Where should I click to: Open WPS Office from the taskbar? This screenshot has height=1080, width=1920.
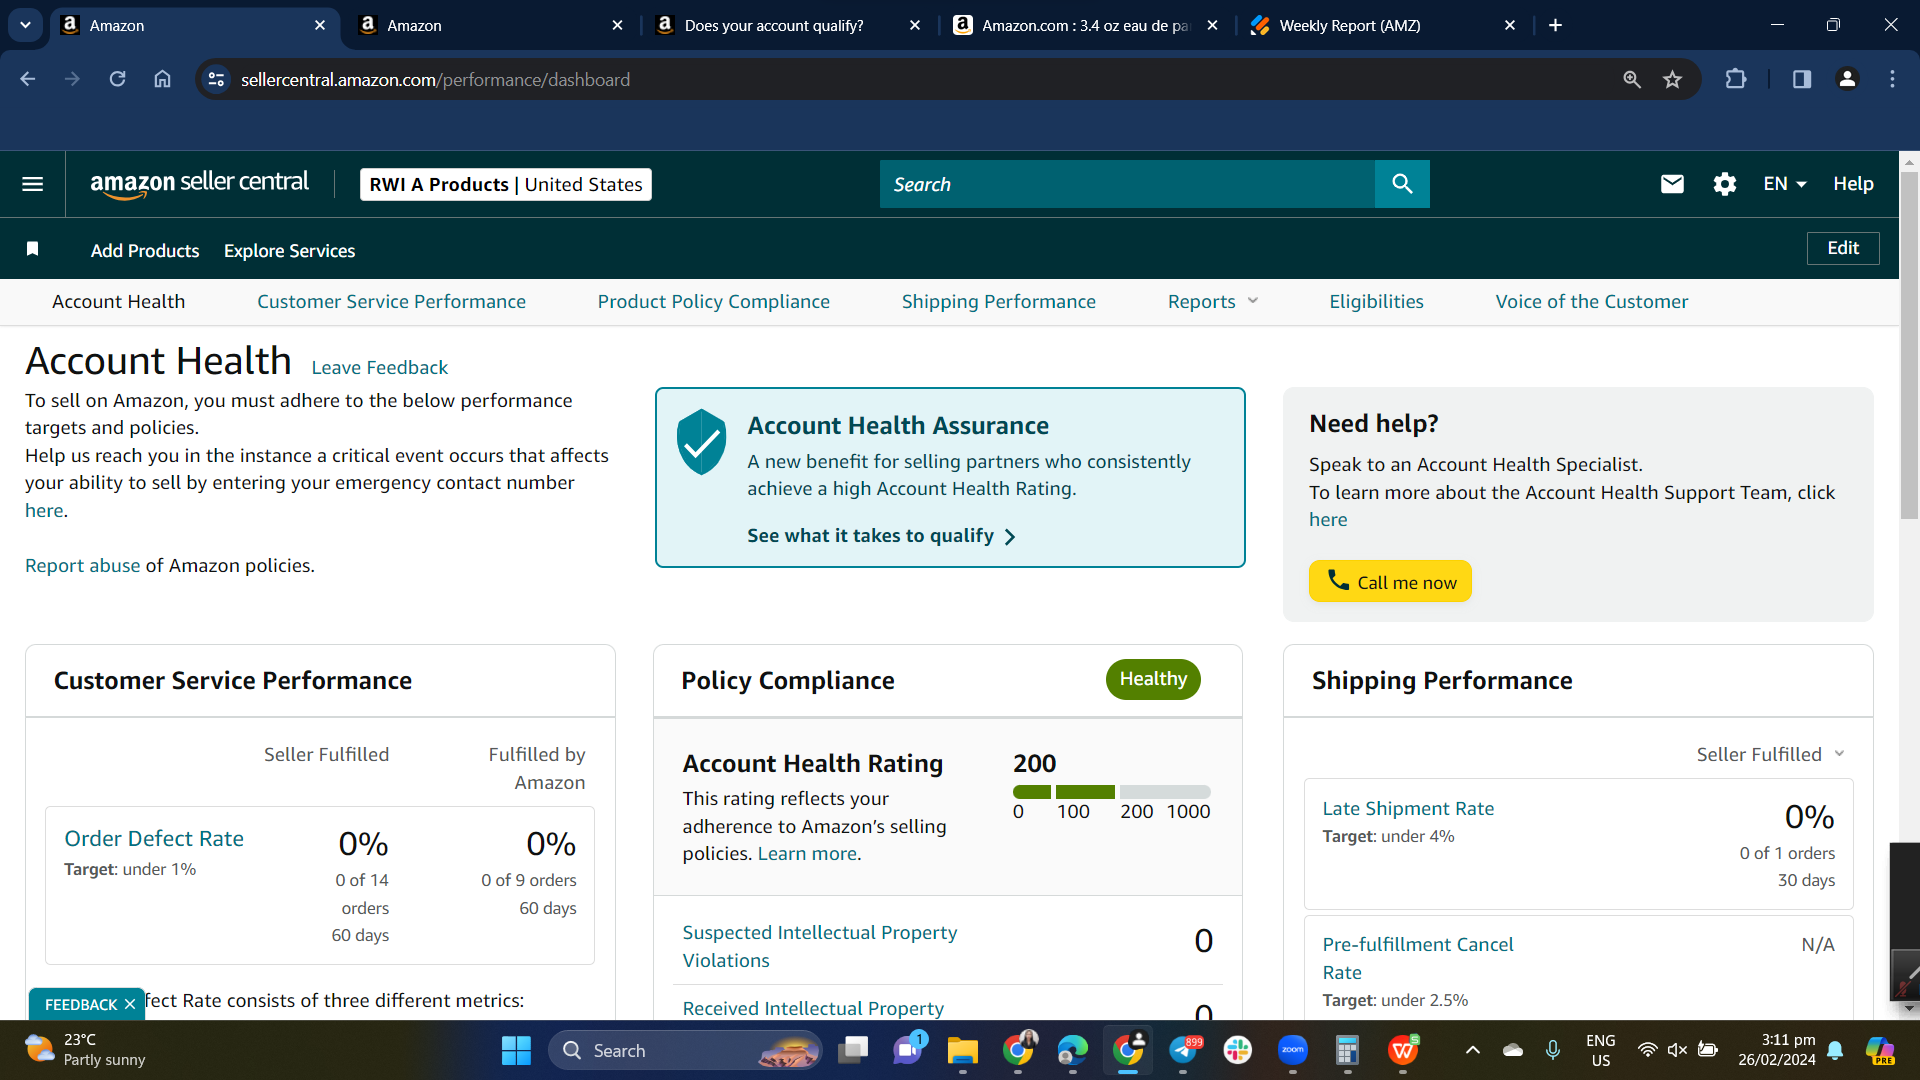[x=1403, y=1050]
